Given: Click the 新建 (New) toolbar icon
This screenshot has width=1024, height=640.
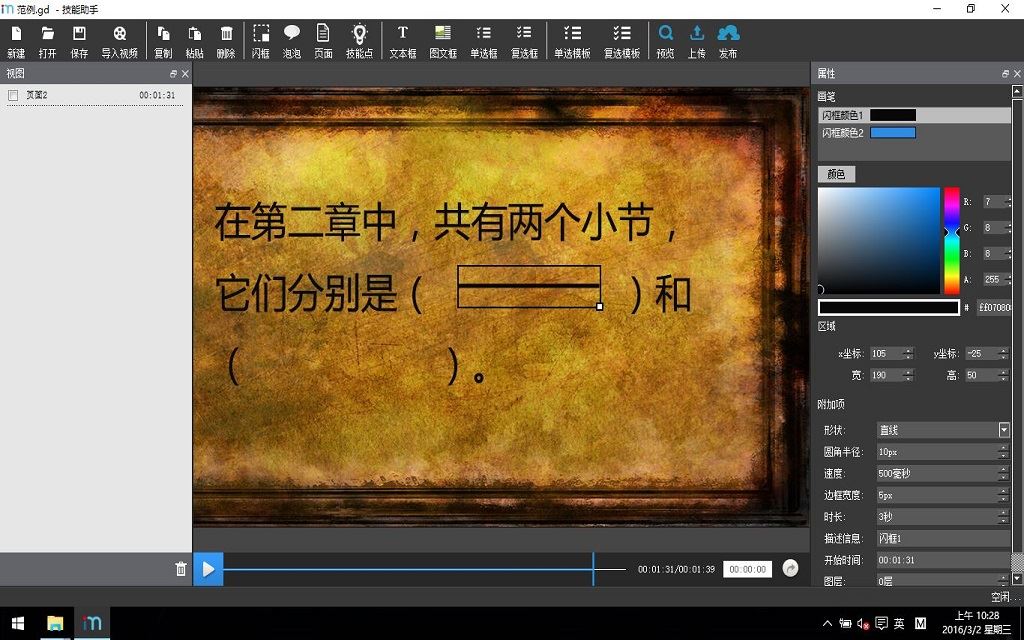Looking at the screenshot, I should tap(16, 41).
